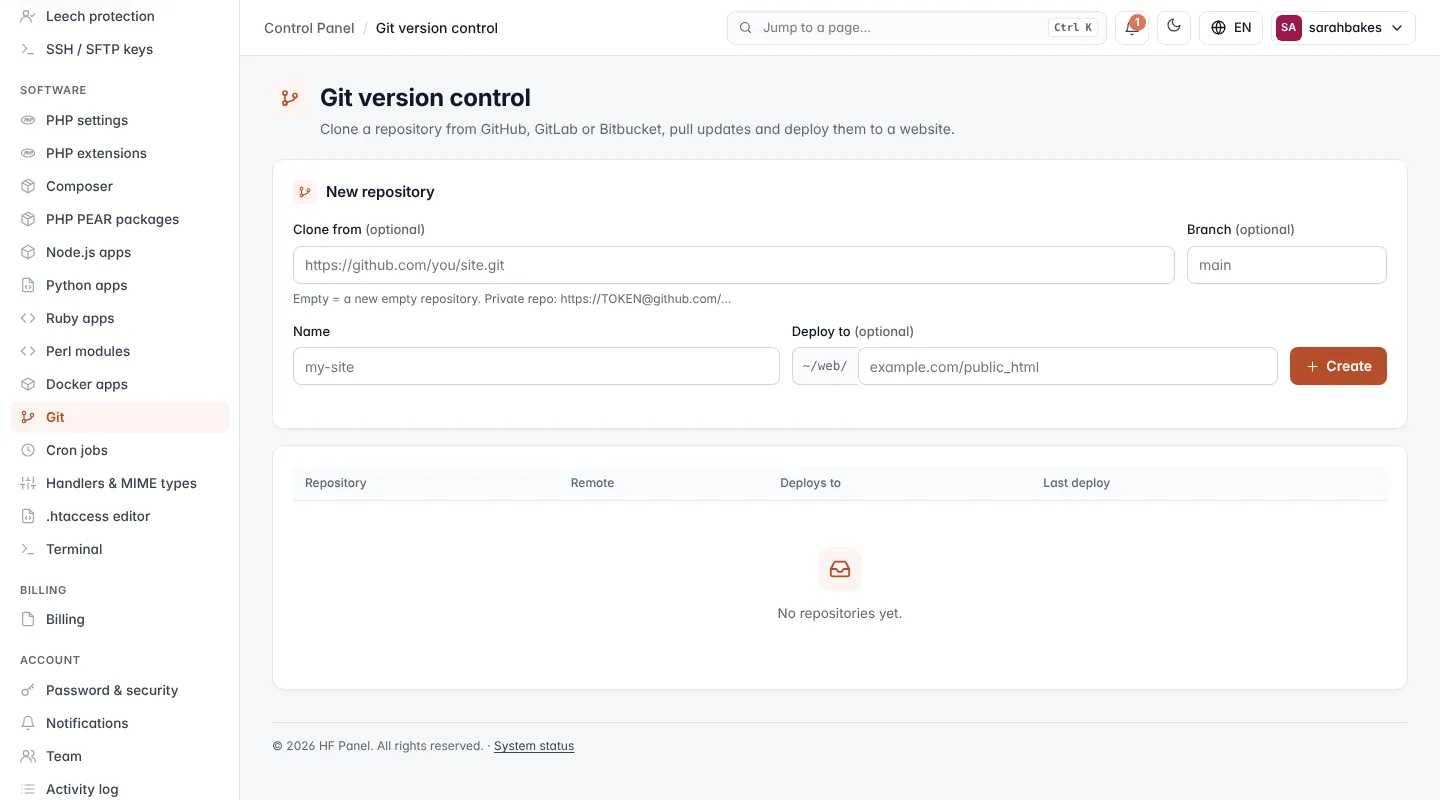Click the Password & security key icon
The width and height of the screenshot is (1440, 800).
point(28,690)
